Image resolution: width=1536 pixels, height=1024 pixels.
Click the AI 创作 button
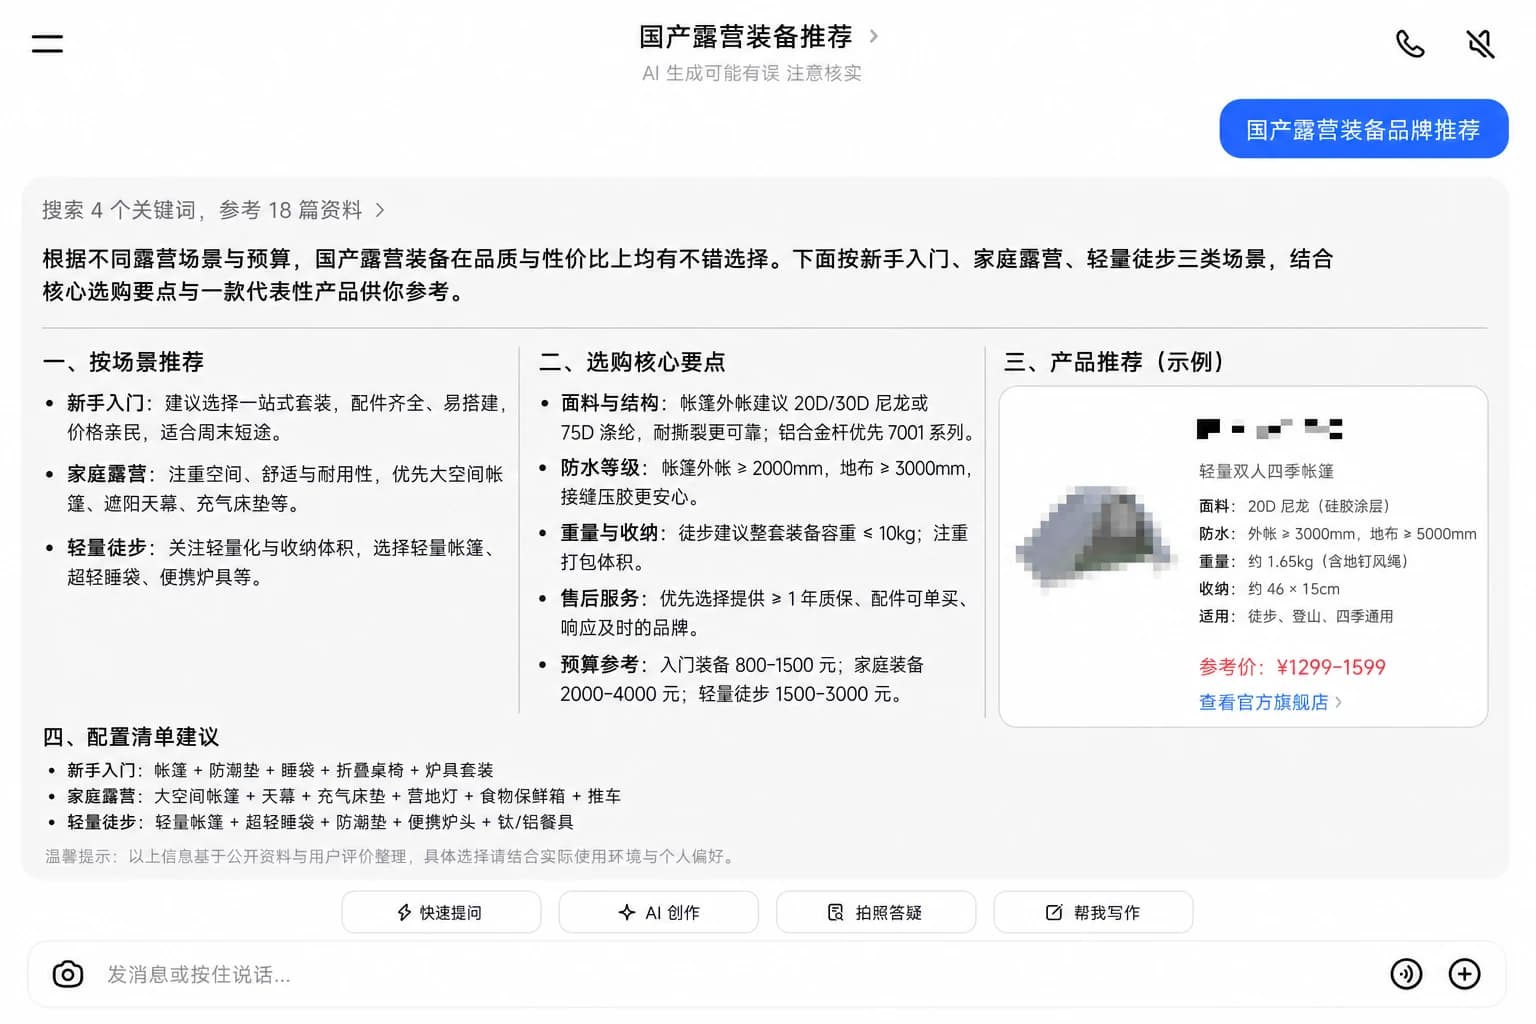coord(658,912)
